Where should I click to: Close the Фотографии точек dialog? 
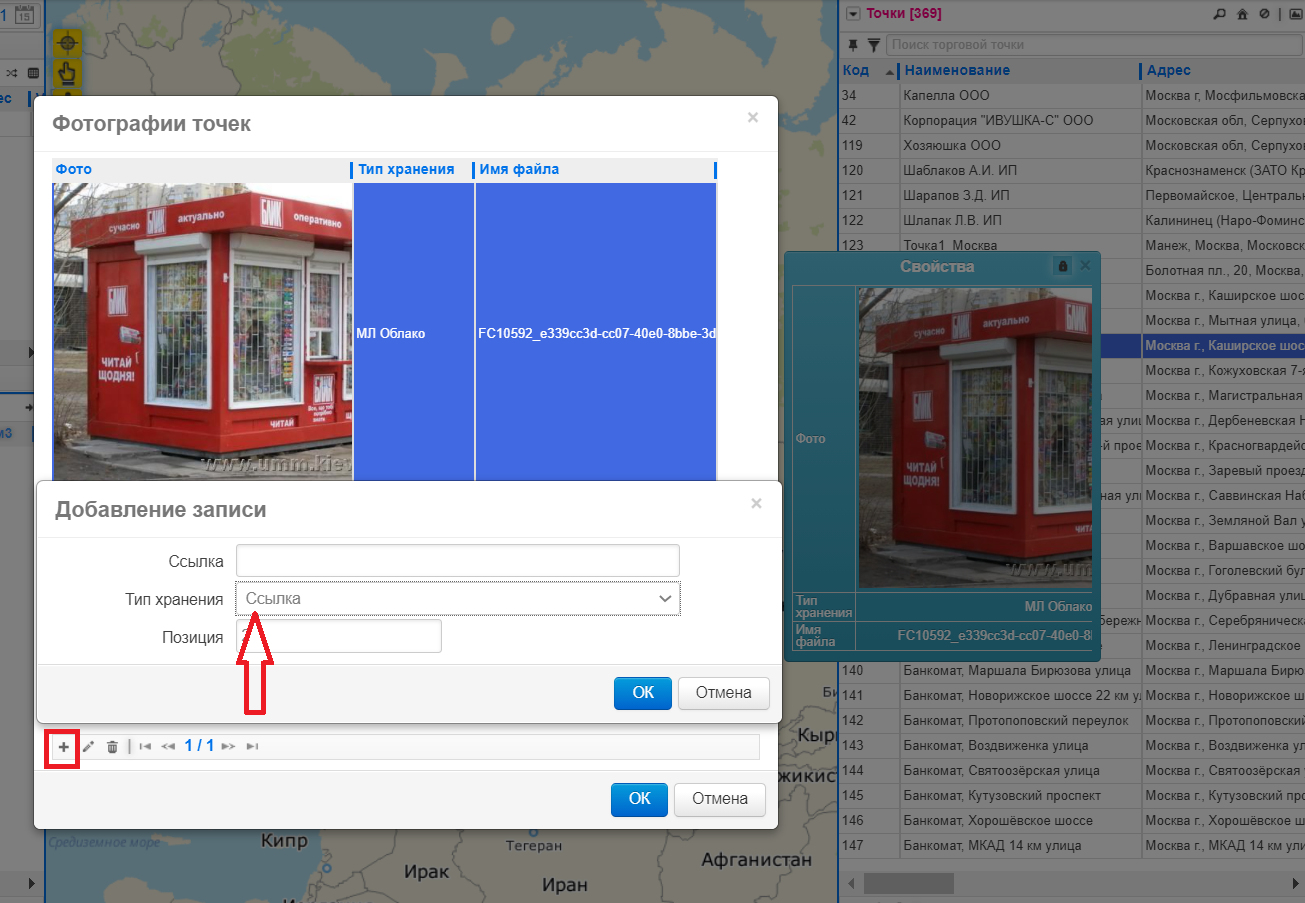[753, 118]
